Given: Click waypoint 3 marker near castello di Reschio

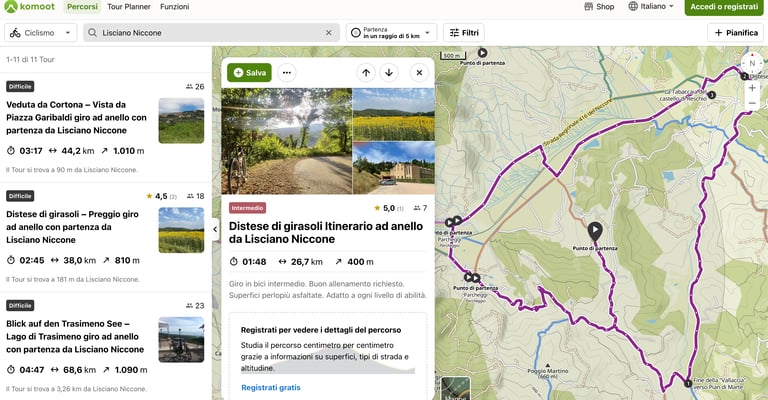Looking at the screenshot, I should pyautogui.click(x=712, y=95).
